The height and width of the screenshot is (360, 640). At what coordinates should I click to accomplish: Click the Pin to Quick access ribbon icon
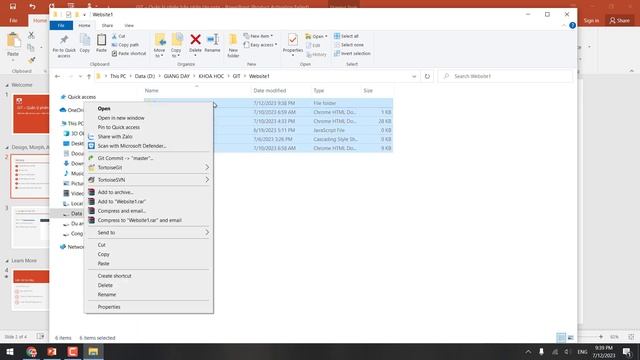pos(64,40)
